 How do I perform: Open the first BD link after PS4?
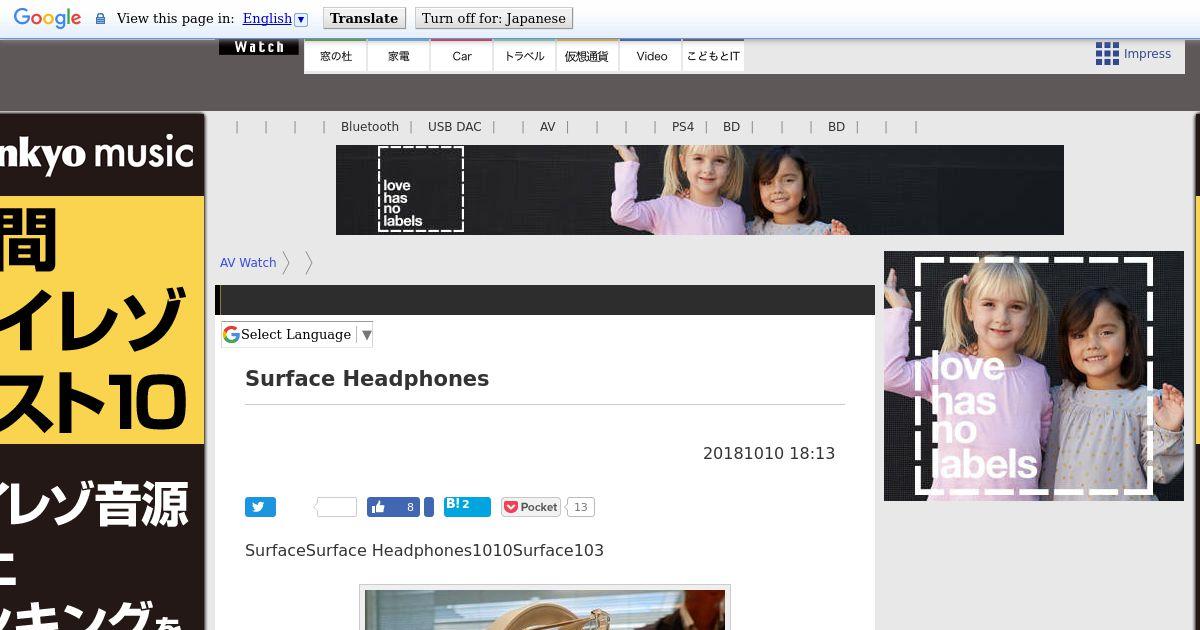click(x=732, y=127)
